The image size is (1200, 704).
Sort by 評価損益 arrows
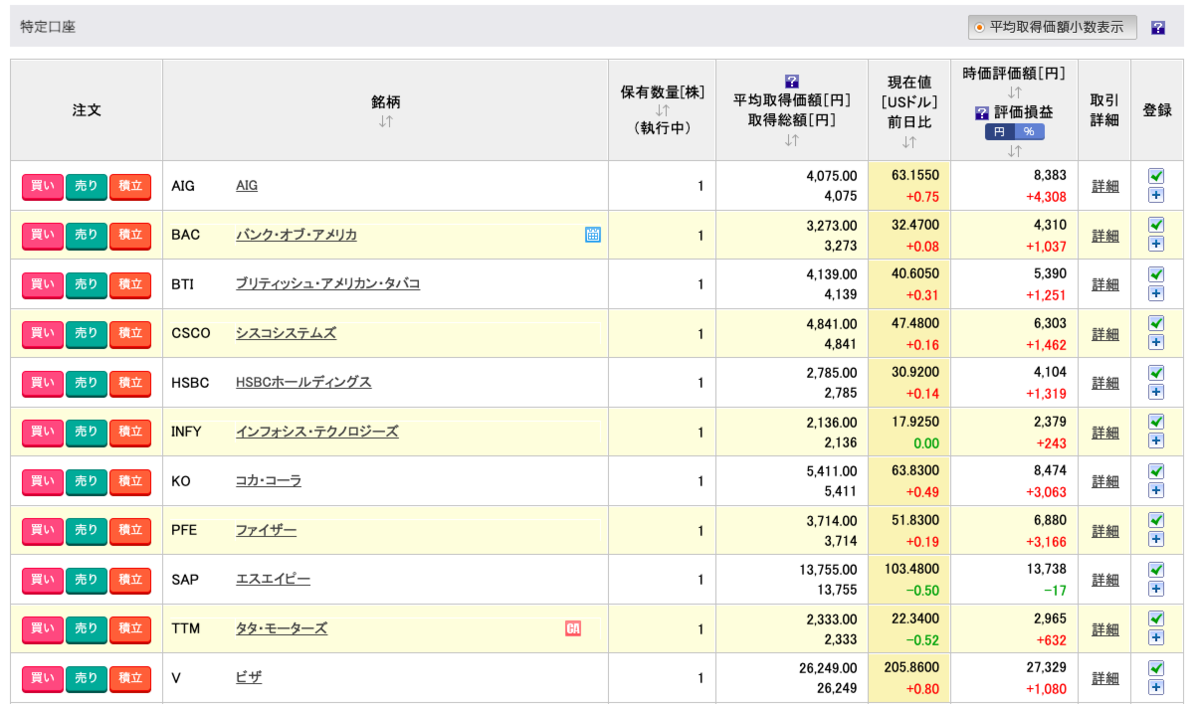[x=1014, y=151]
